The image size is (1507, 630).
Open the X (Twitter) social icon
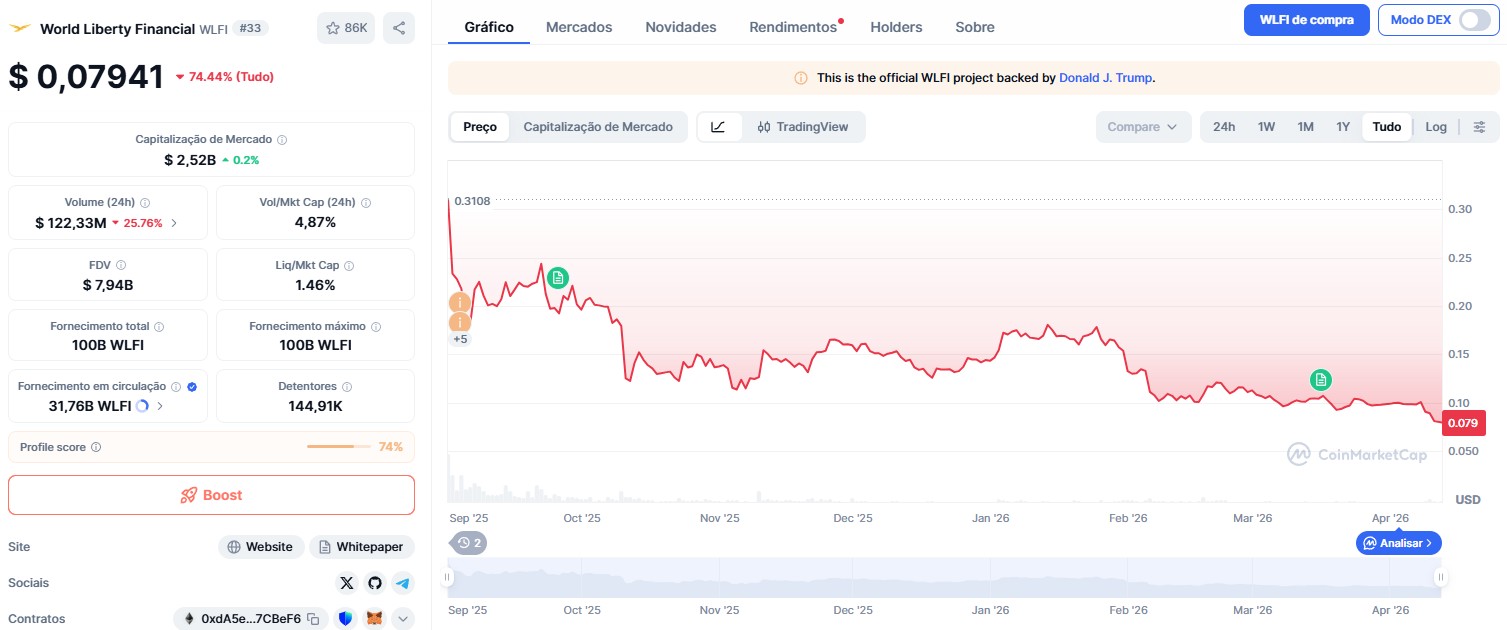[347, 583]
